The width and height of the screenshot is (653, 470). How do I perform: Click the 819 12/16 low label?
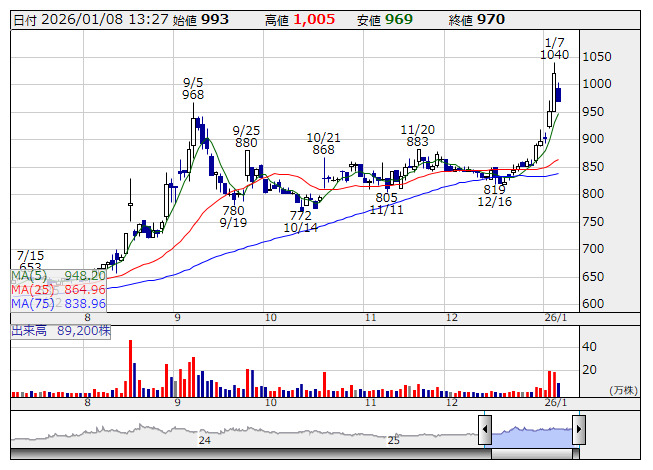494,195
